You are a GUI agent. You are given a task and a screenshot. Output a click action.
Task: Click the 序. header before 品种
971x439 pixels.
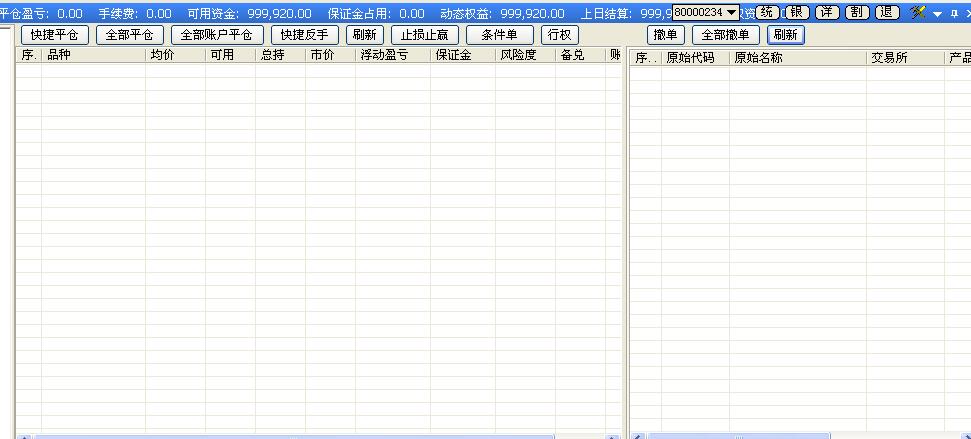pyautogui.click(x=28, y=55)
